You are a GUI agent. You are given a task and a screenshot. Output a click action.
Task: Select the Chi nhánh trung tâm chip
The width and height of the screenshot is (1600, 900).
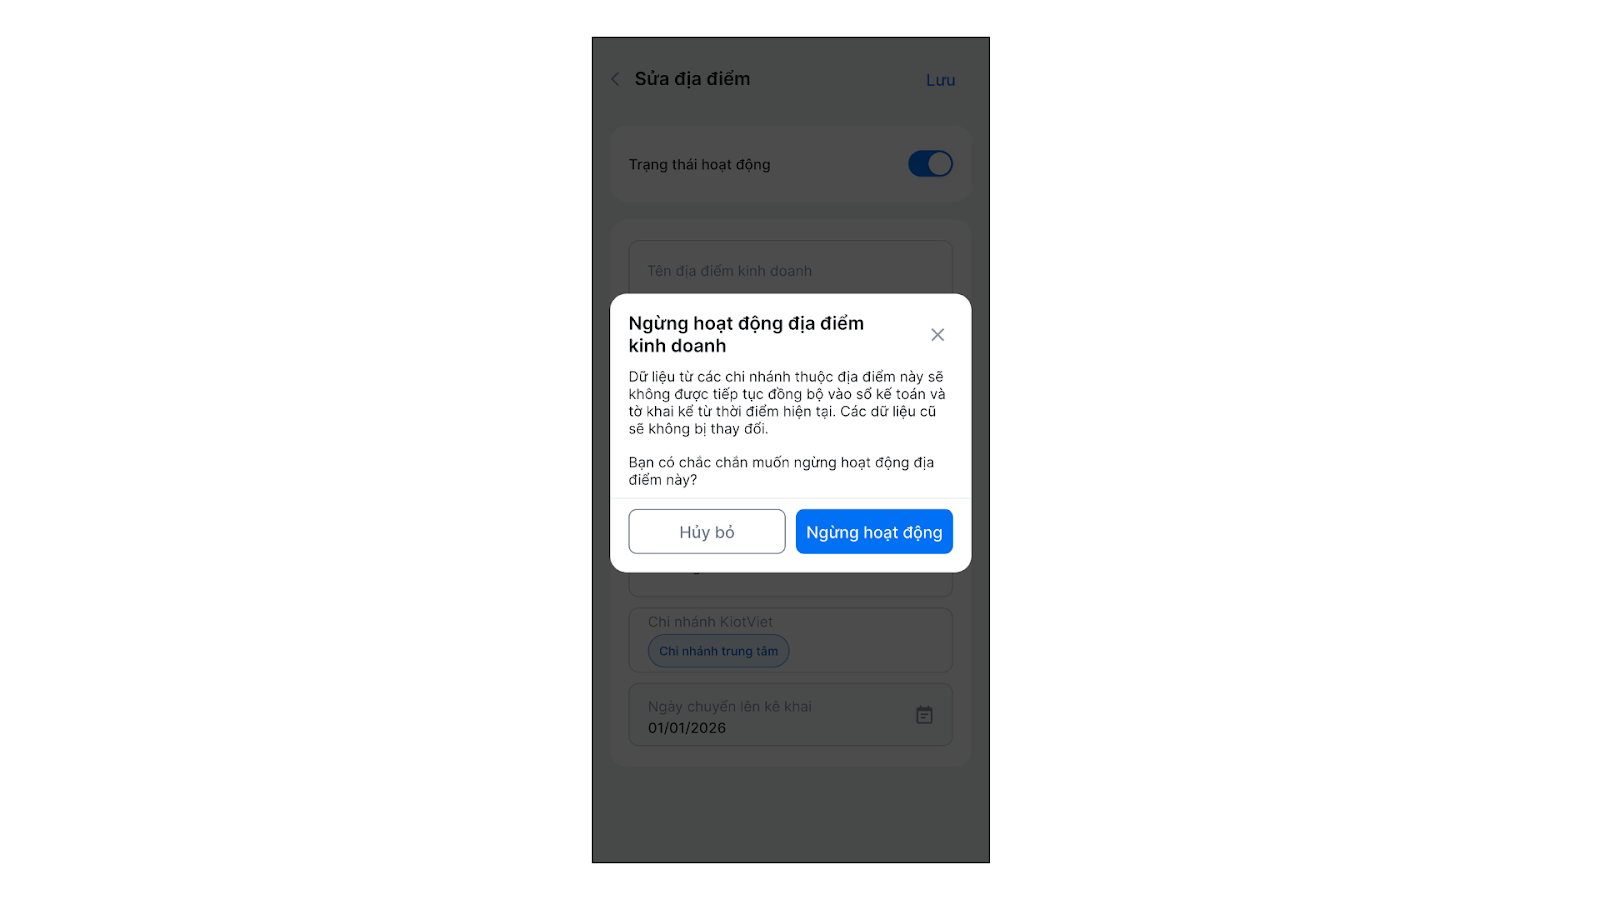[x=719, y=651]
